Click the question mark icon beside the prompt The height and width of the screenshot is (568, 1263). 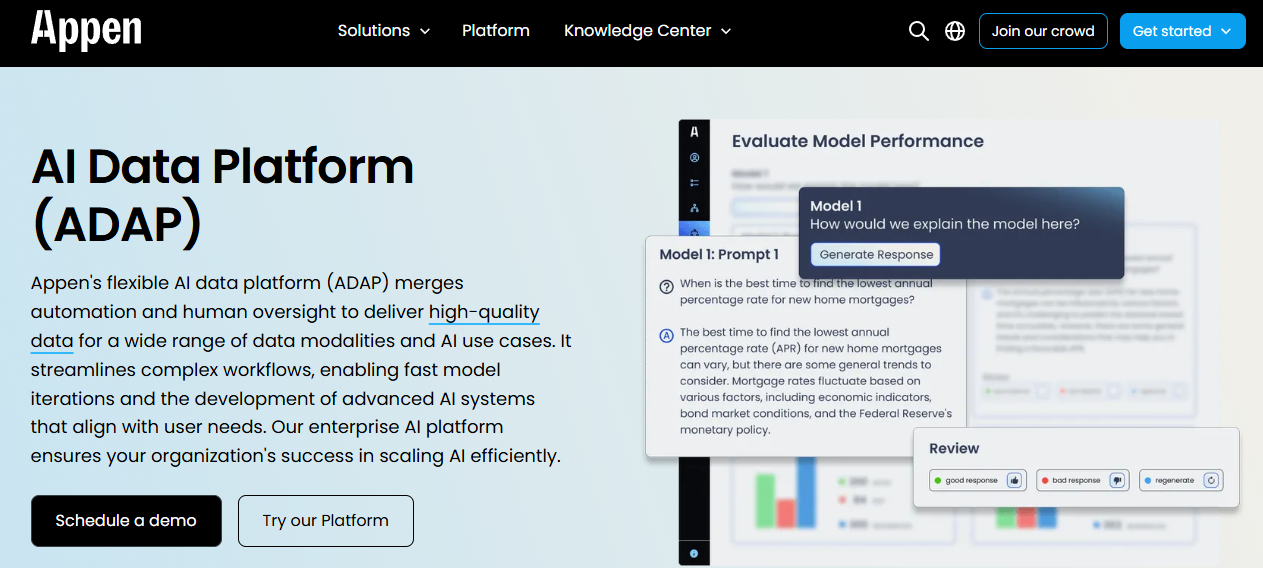point(667,287)
